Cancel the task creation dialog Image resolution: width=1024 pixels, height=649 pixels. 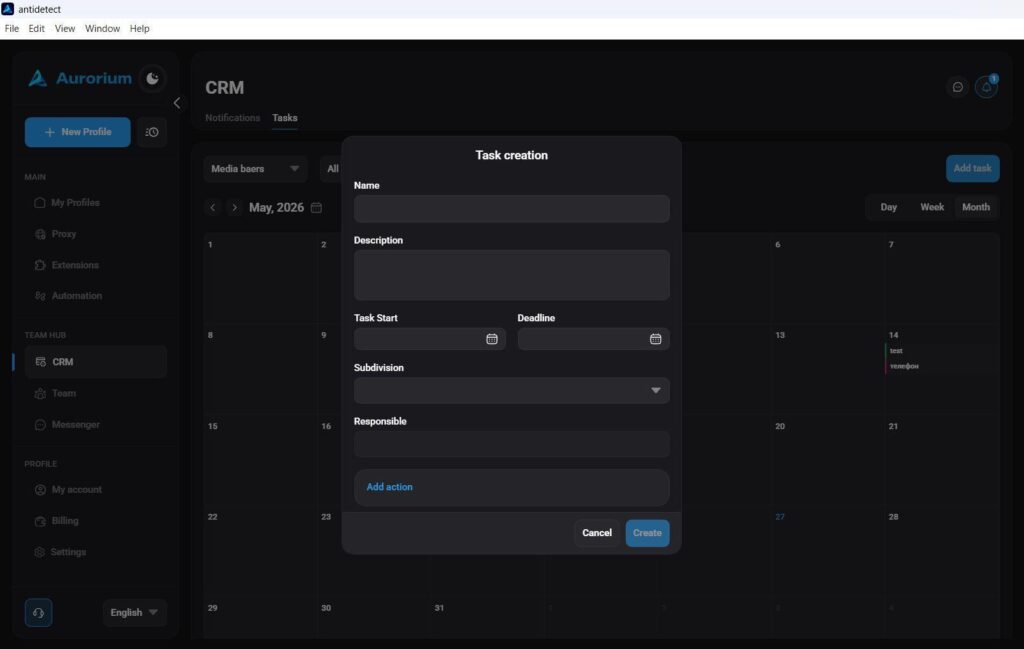597,533
